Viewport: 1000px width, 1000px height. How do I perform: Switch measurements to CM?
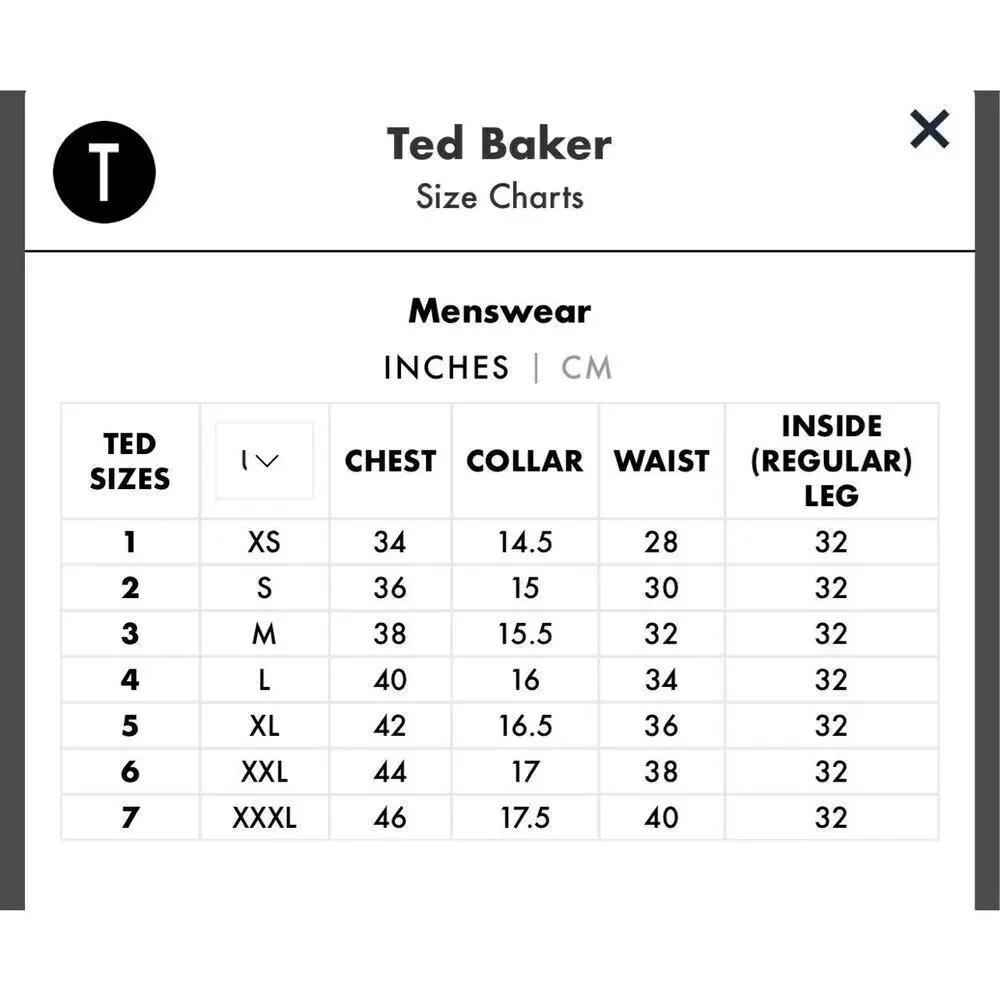586,367
